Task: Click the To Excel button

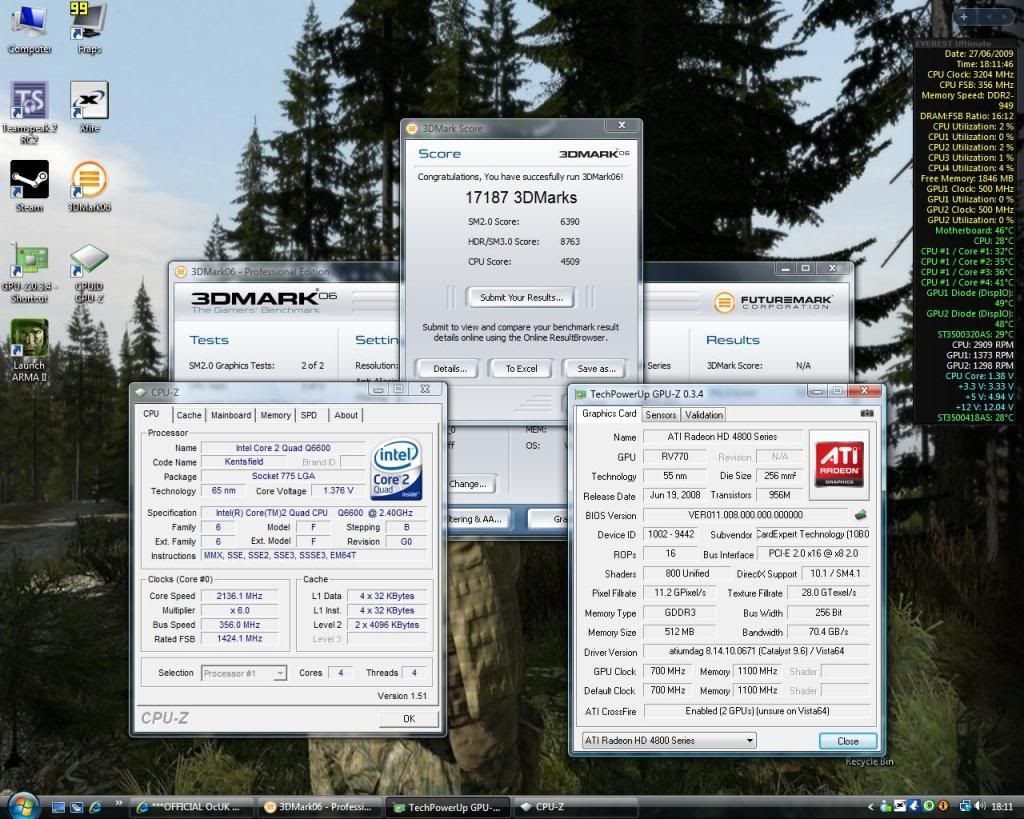Action: point(521,369)
